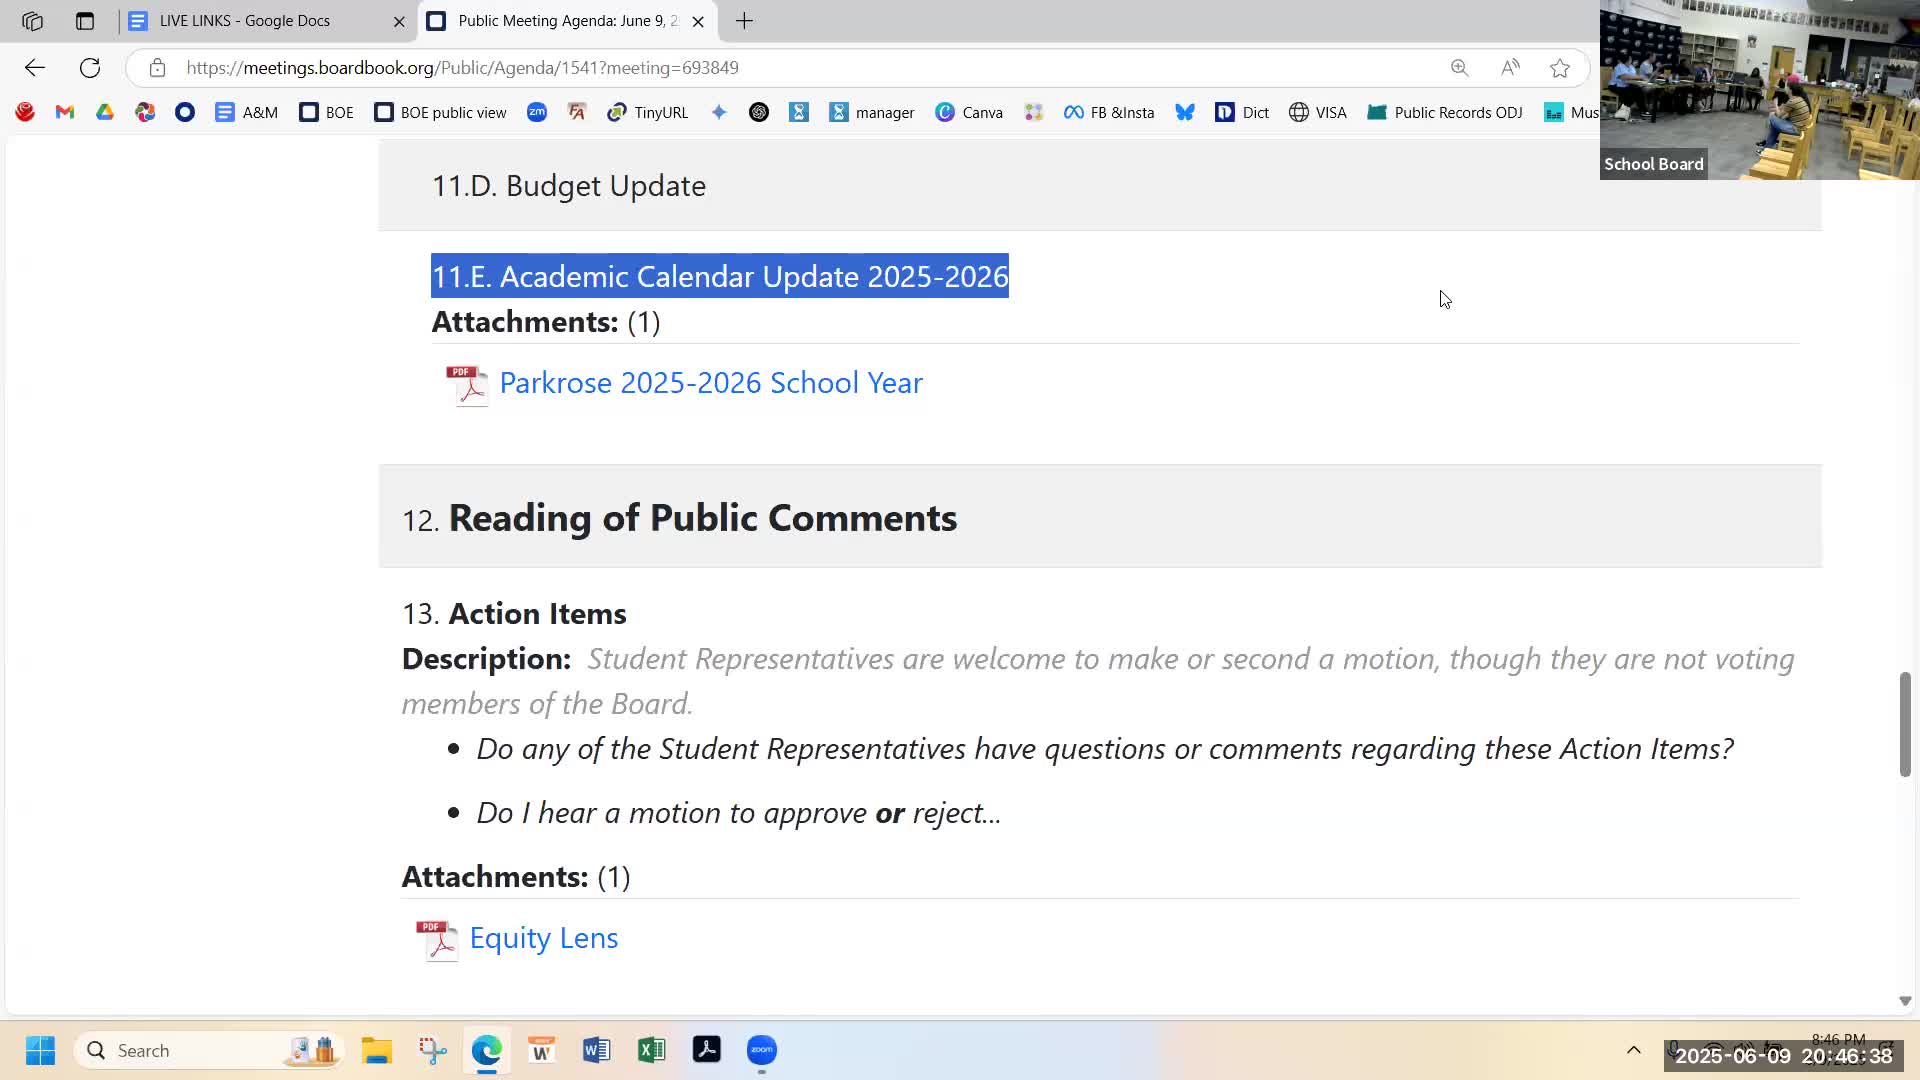Open the Parkrose 2025-2026 School Year PDF link
The height and width of the screenshot is (1080, 1920).
click(x=711, y=383)
